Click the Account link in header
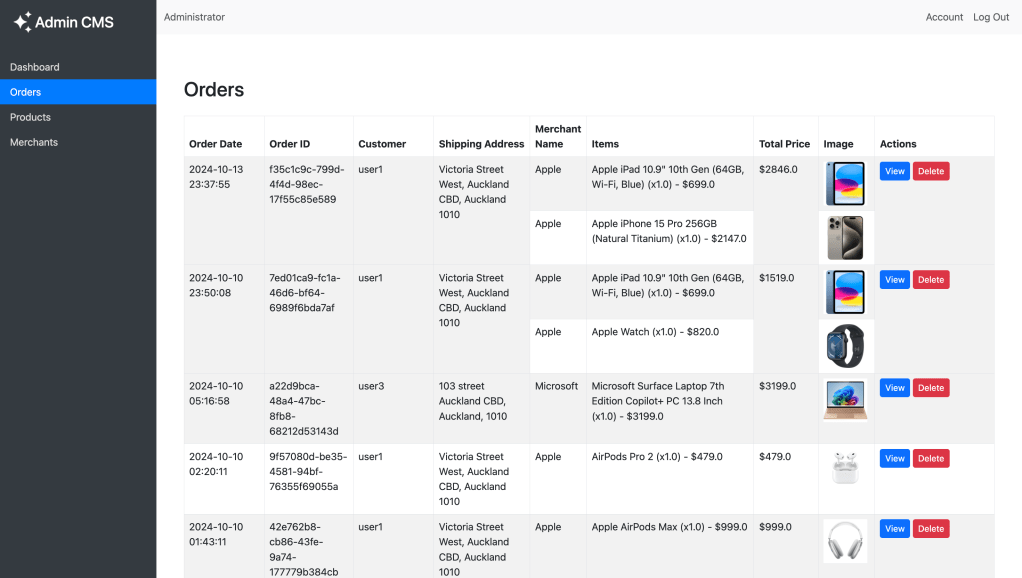Viewport: 1022px width, 578px height. (944, 17)
